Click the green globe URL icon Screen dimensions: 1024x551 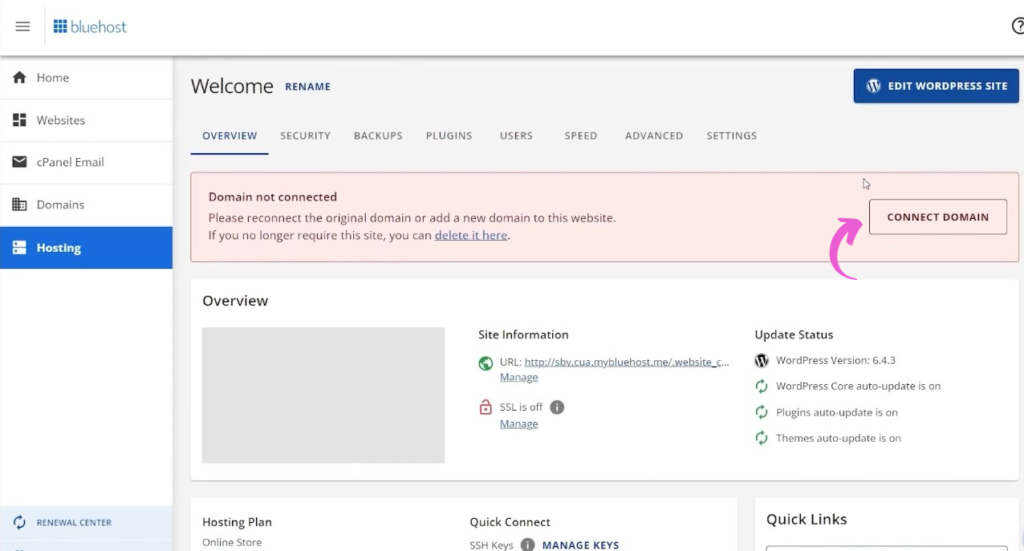click(x=485, y=363)
